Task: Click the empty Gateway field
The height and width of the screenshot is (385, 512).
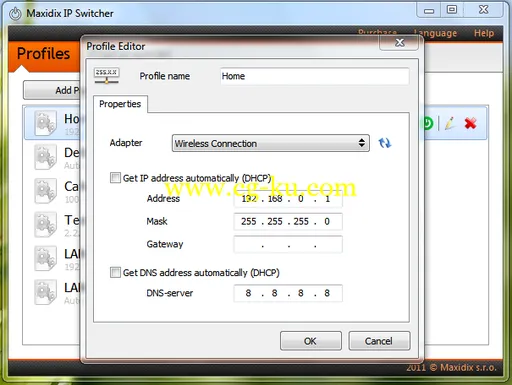Action: coord(288,244)
